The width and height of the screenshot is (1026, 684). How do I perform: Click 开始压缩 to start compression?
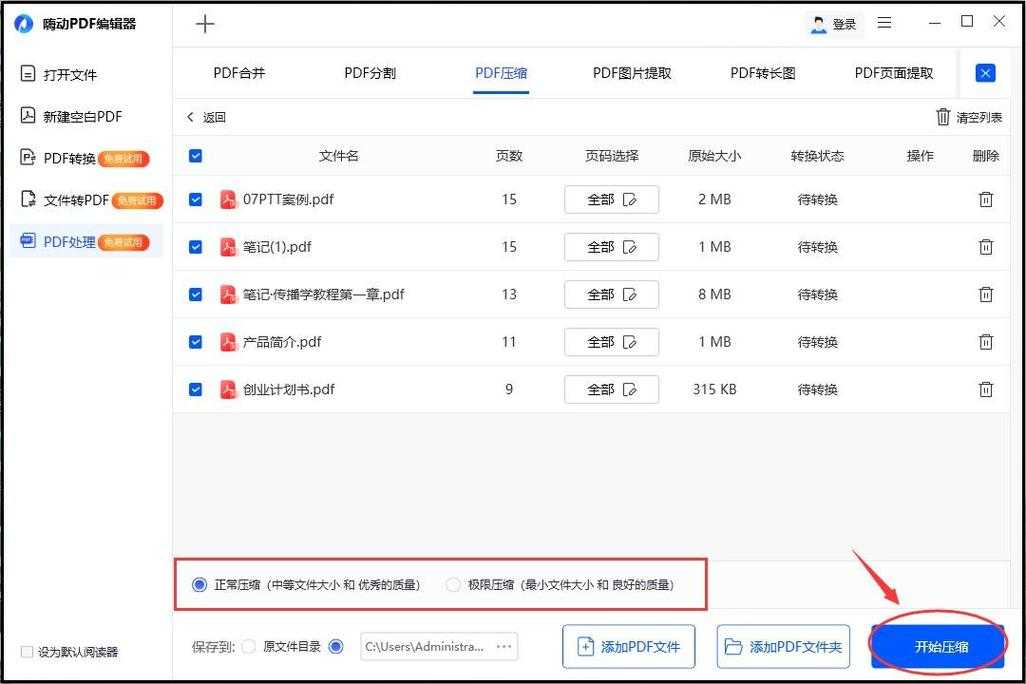tap(937, 646)
